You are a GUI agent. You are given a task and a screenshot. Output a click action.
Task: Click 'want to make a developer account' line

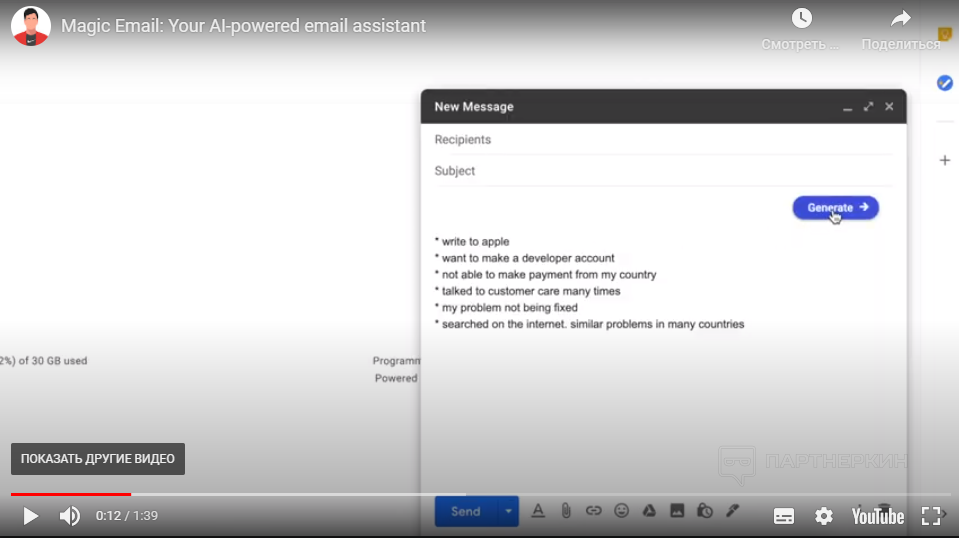coord(524,258)
